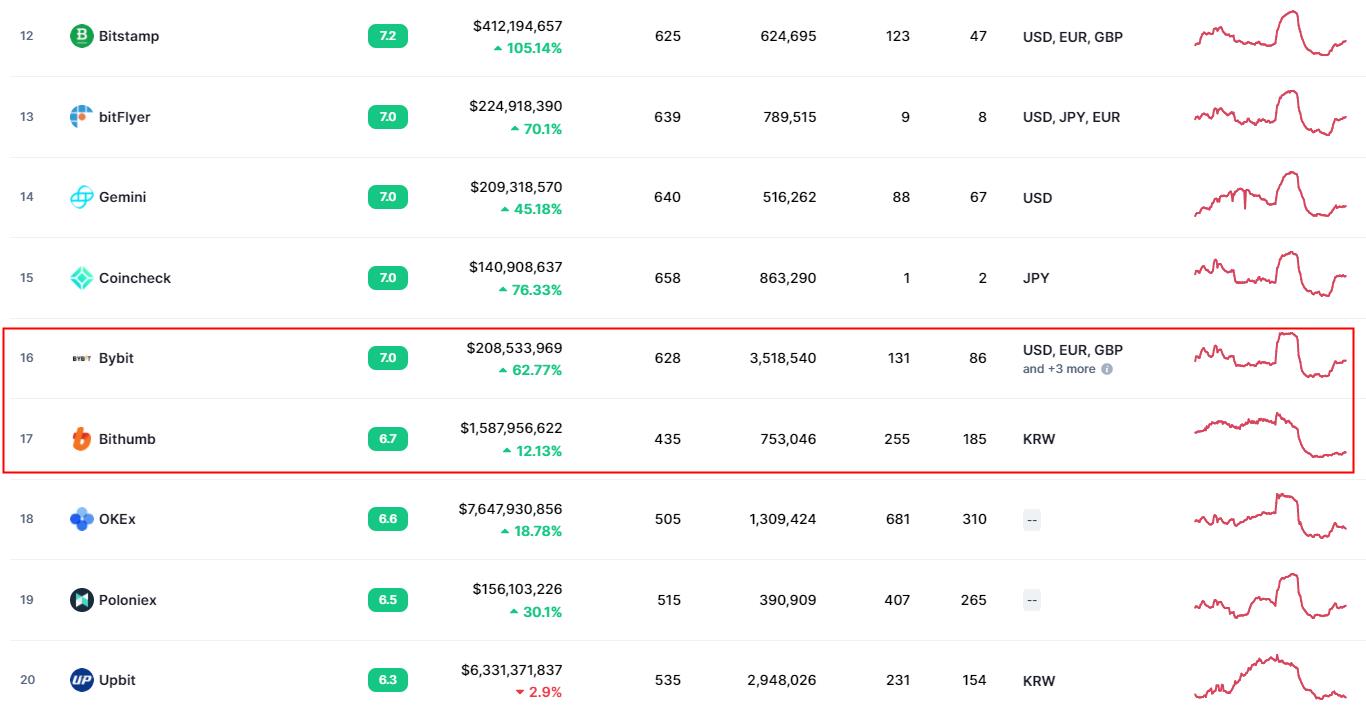The width and height of the screenshot is (1366, 716).
Task: Click bitFlyer's 7.0 exchange score badge
Action: (388, 117)
